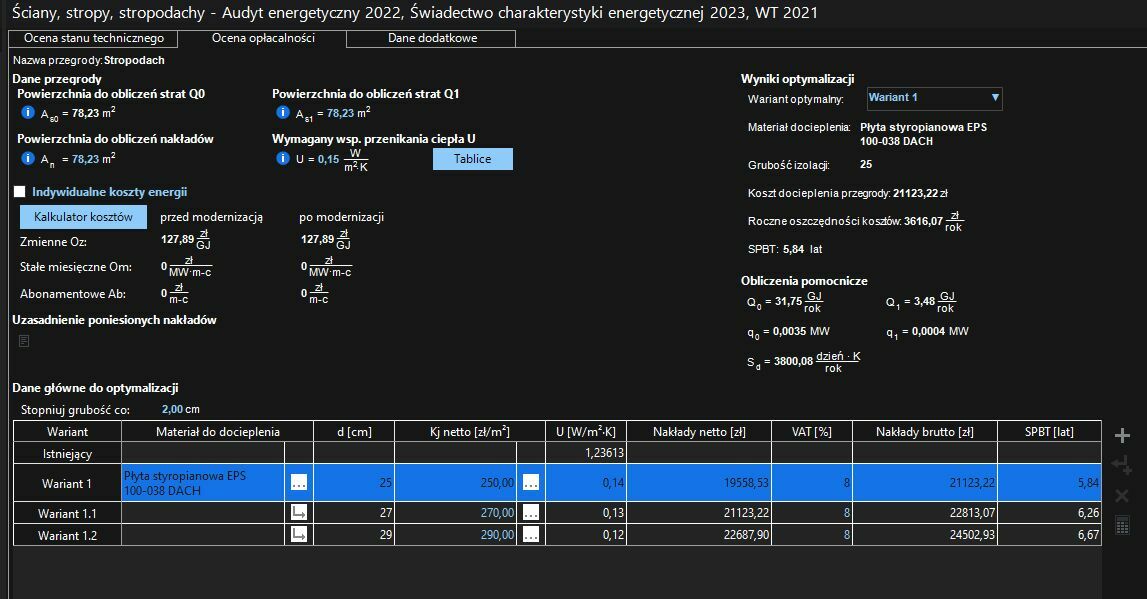1147x599 pixels.
Task: Click the Materiał do docieplenia column header
Action: (217, 432)
